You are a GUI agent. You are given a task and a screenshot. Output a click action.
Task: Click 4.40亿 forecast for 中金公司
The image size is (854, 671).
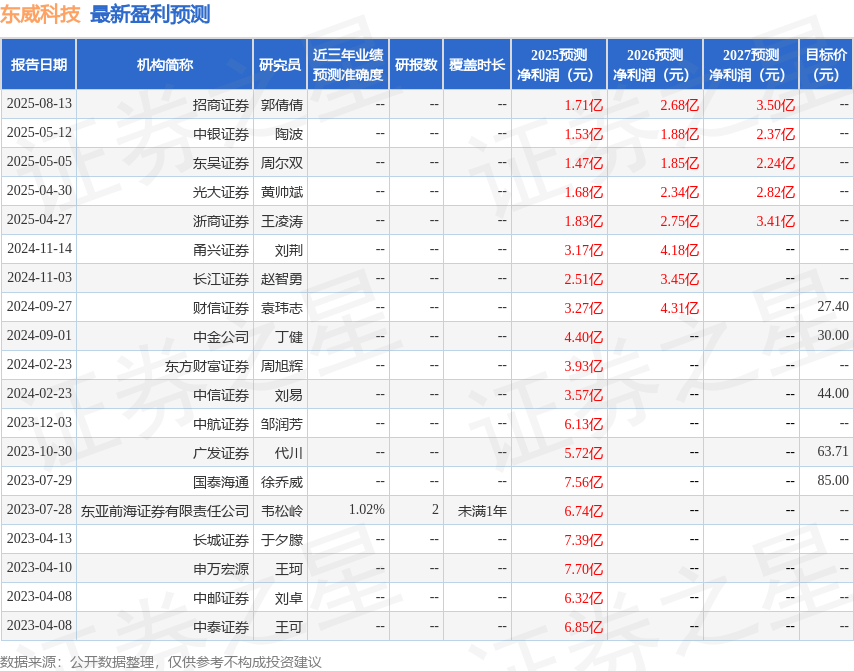point(583,337)
